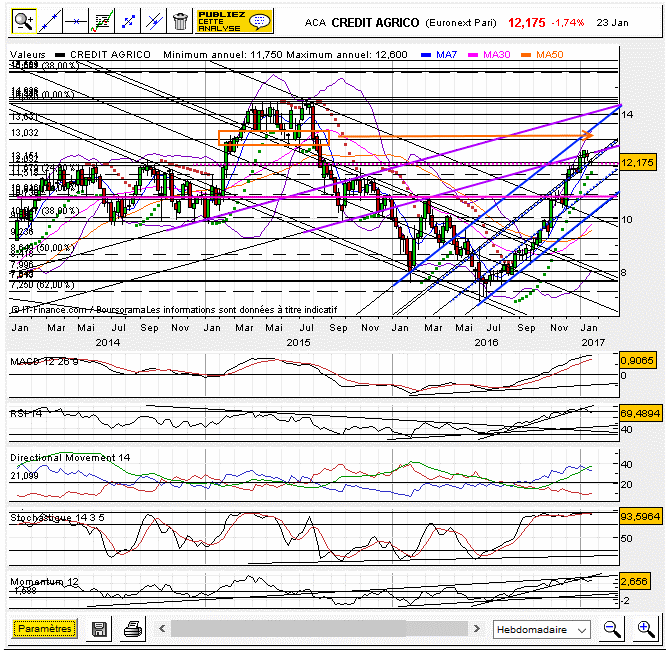Click the ACA ticker symbol
This screenshot has width=666, height=650.
(315, 23)
